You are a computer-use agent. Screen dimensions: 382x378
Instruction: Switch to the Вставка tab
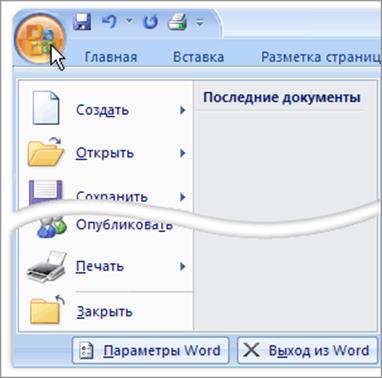pos(198,57)
